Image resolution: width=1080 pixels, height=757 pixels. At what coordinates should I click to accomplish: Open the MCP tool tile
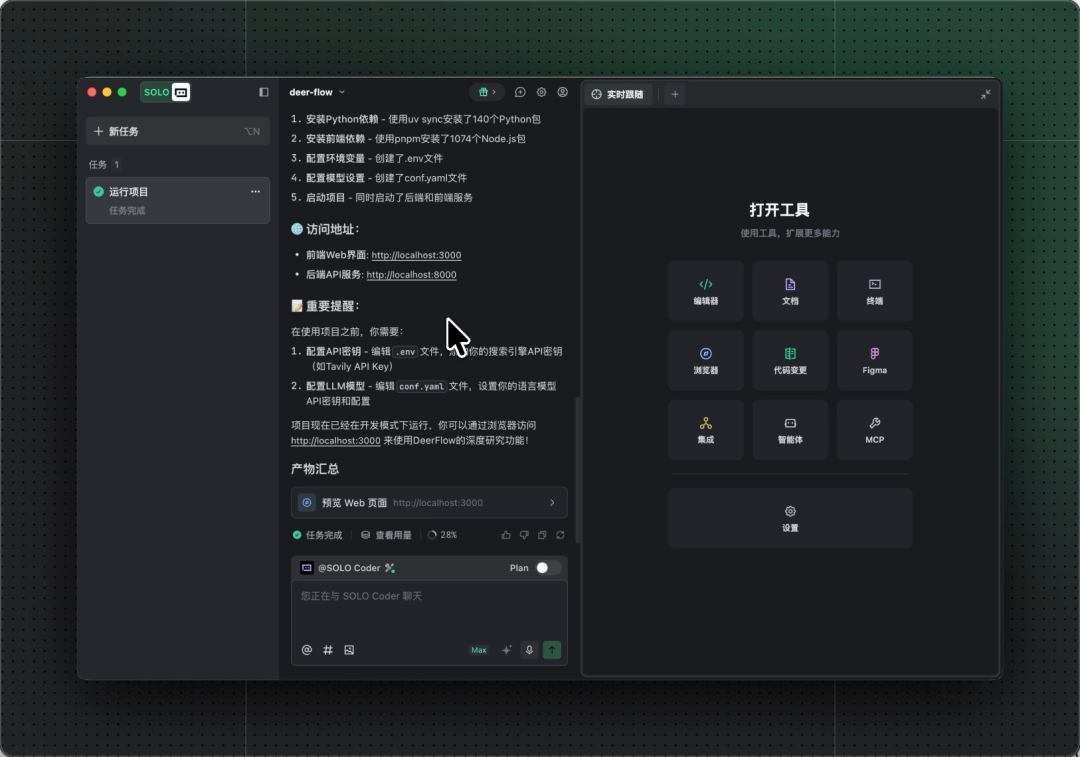tap(874, 430)
